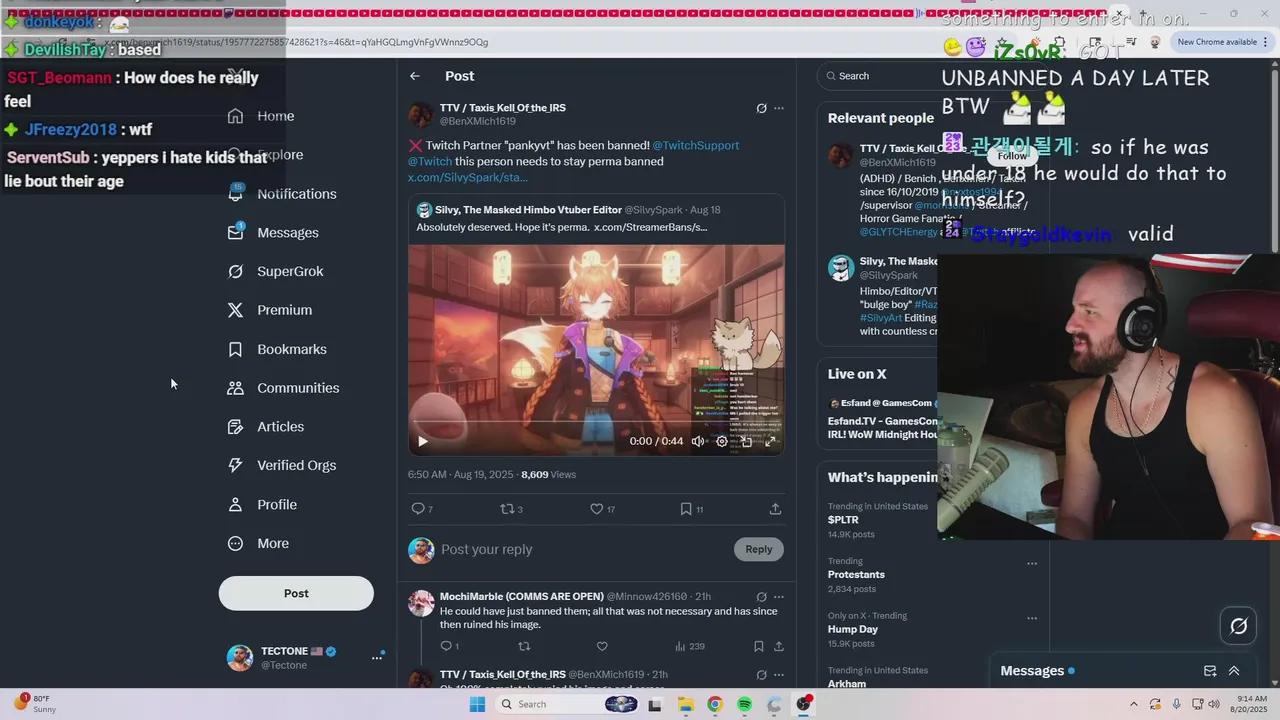
Task: Open the 8,609 Views count
Action: click(548, 475)
